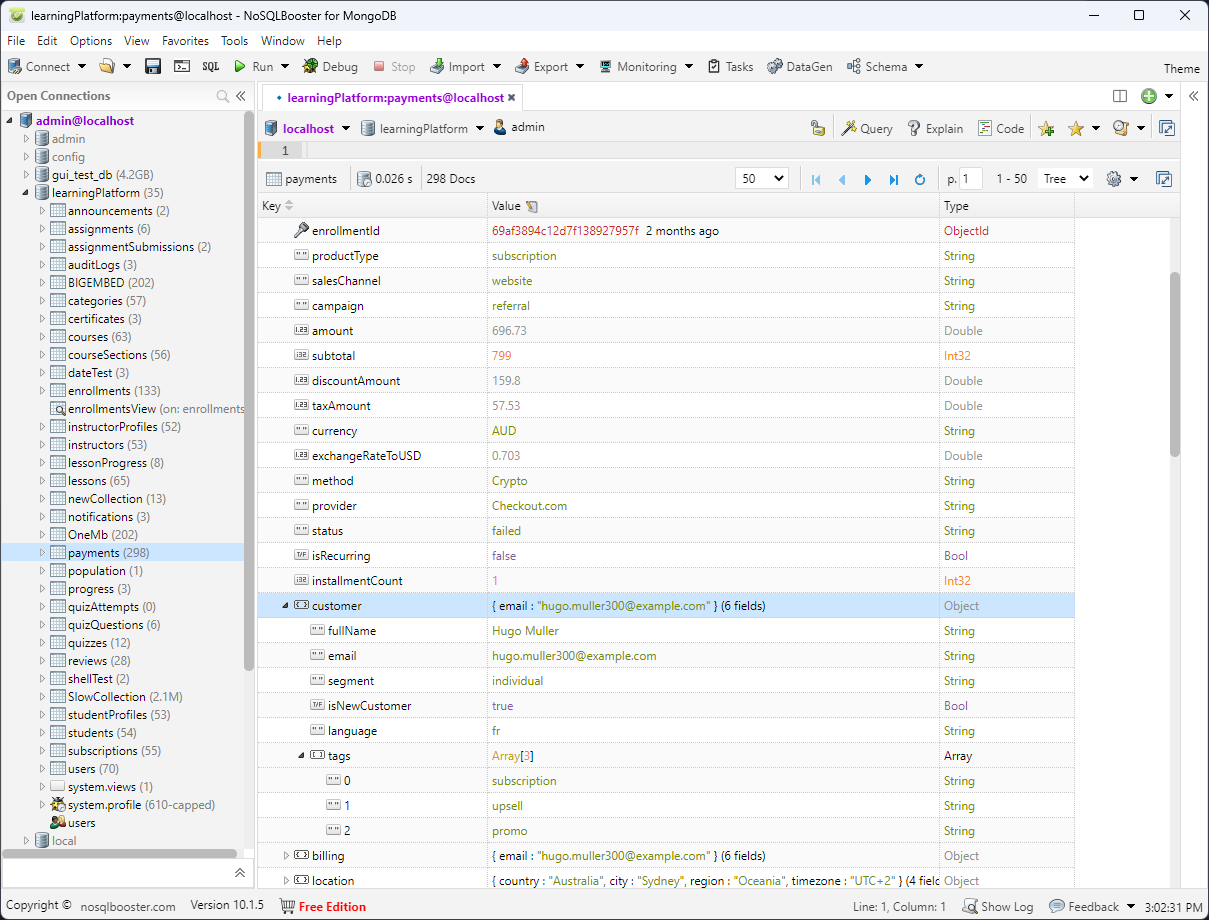Click the Show Log button
Image resolution: width=1209 pixels, height=920 pixels.
pos(998,906)
